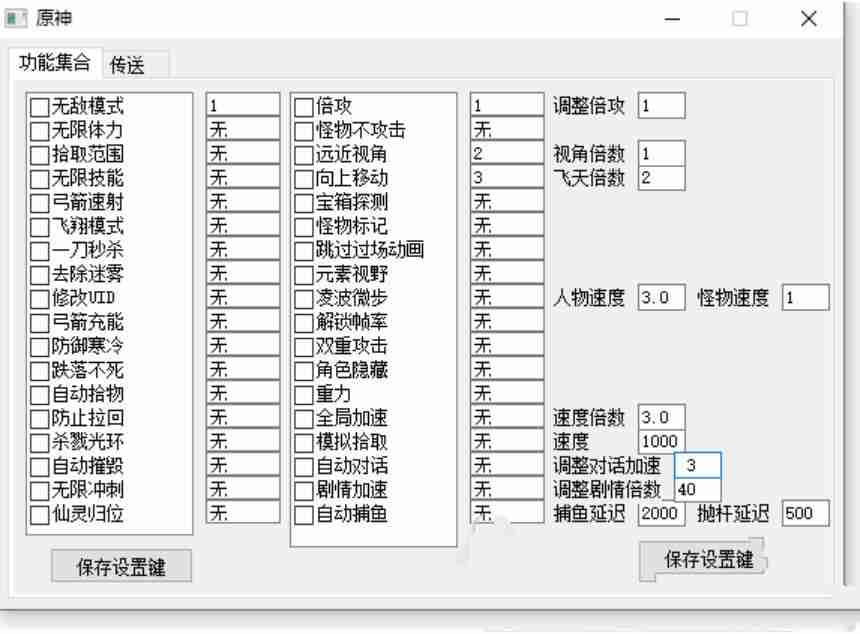
Task: Enable 自动拾物 checkbox
Action: click(39, 394)
